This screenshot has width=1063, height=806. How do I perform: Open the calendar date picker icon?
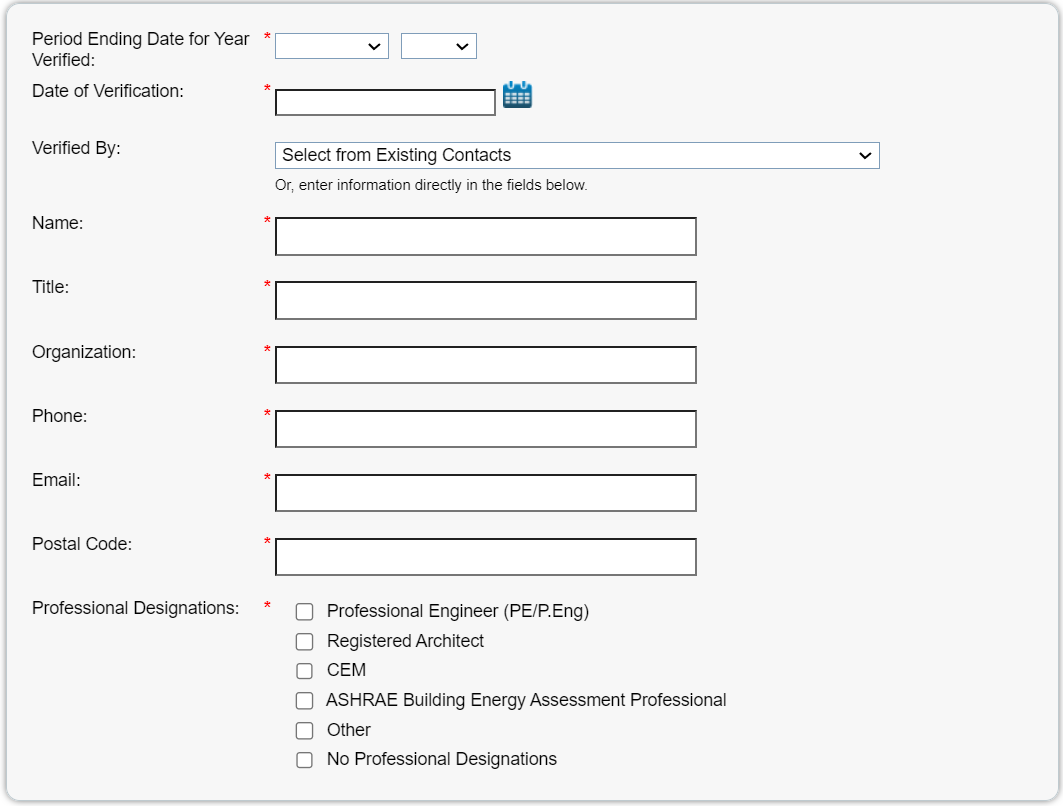tap(517, 95)
